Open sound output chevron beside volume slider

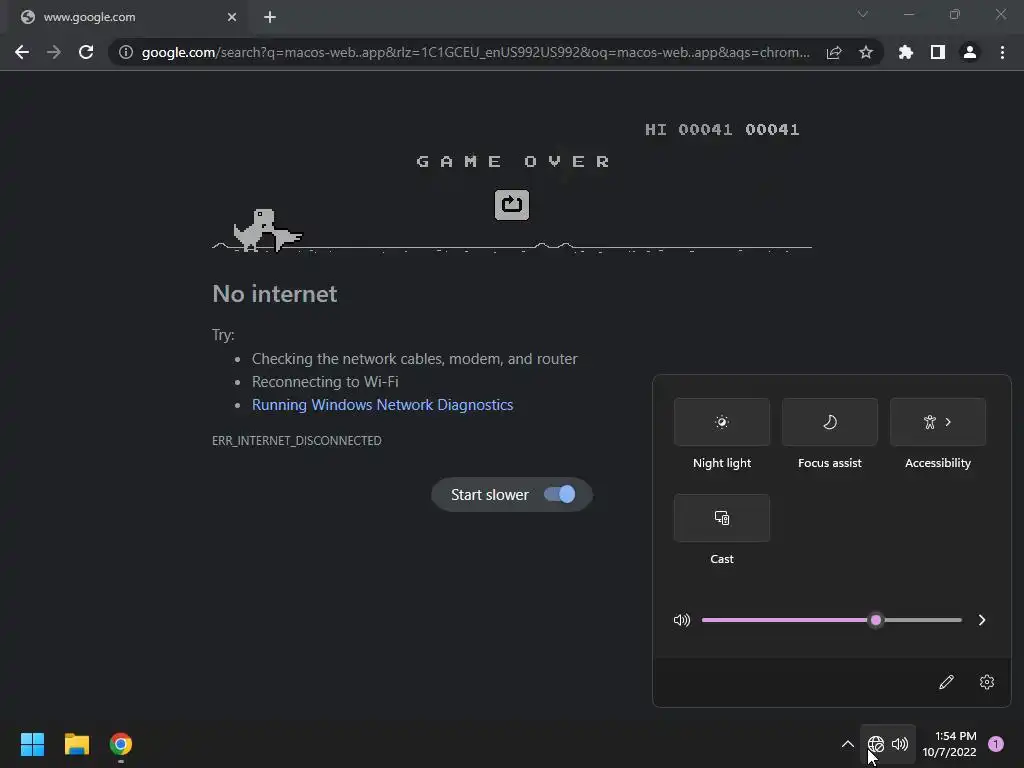coord(982,620)
